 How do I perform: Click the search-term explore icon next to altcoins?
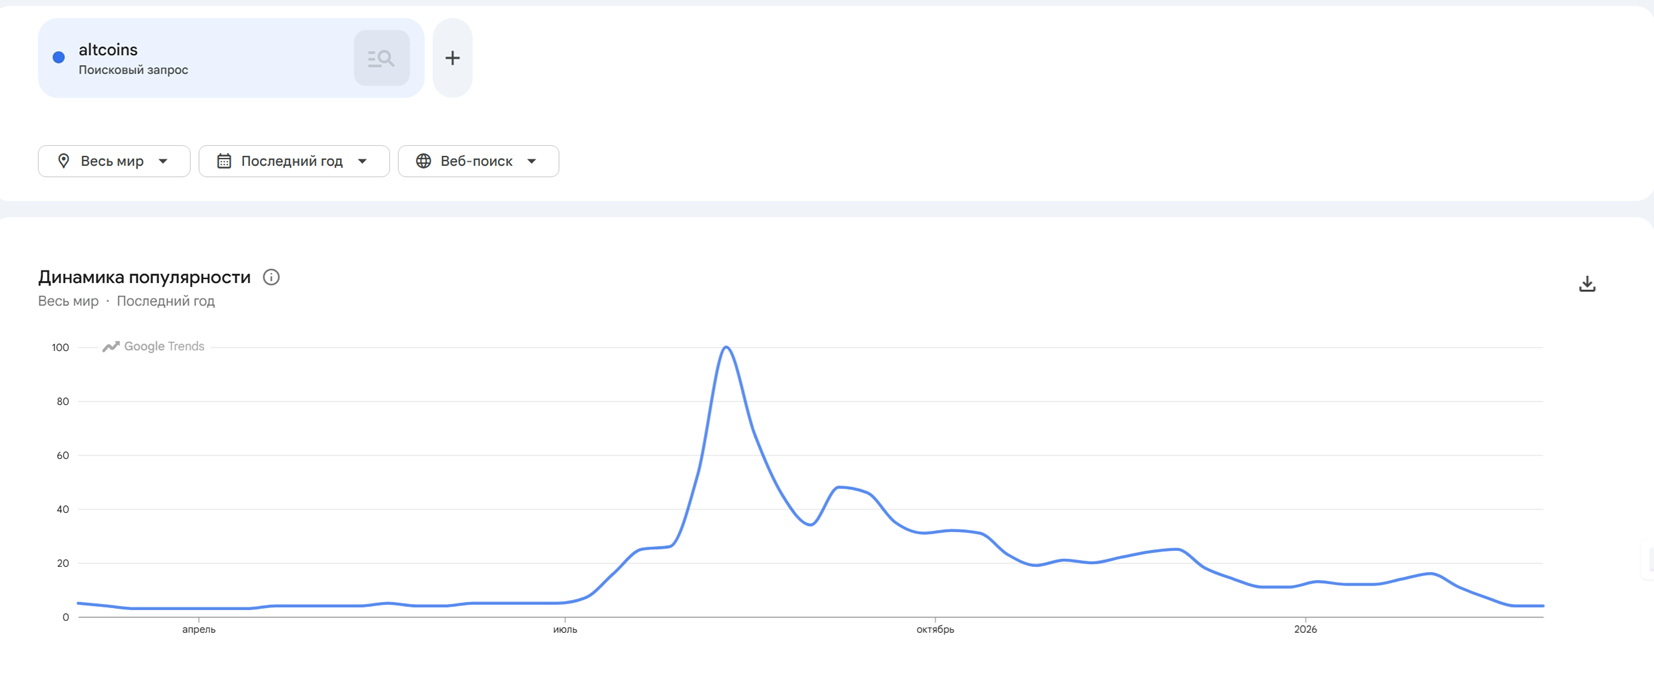[381, 58]
